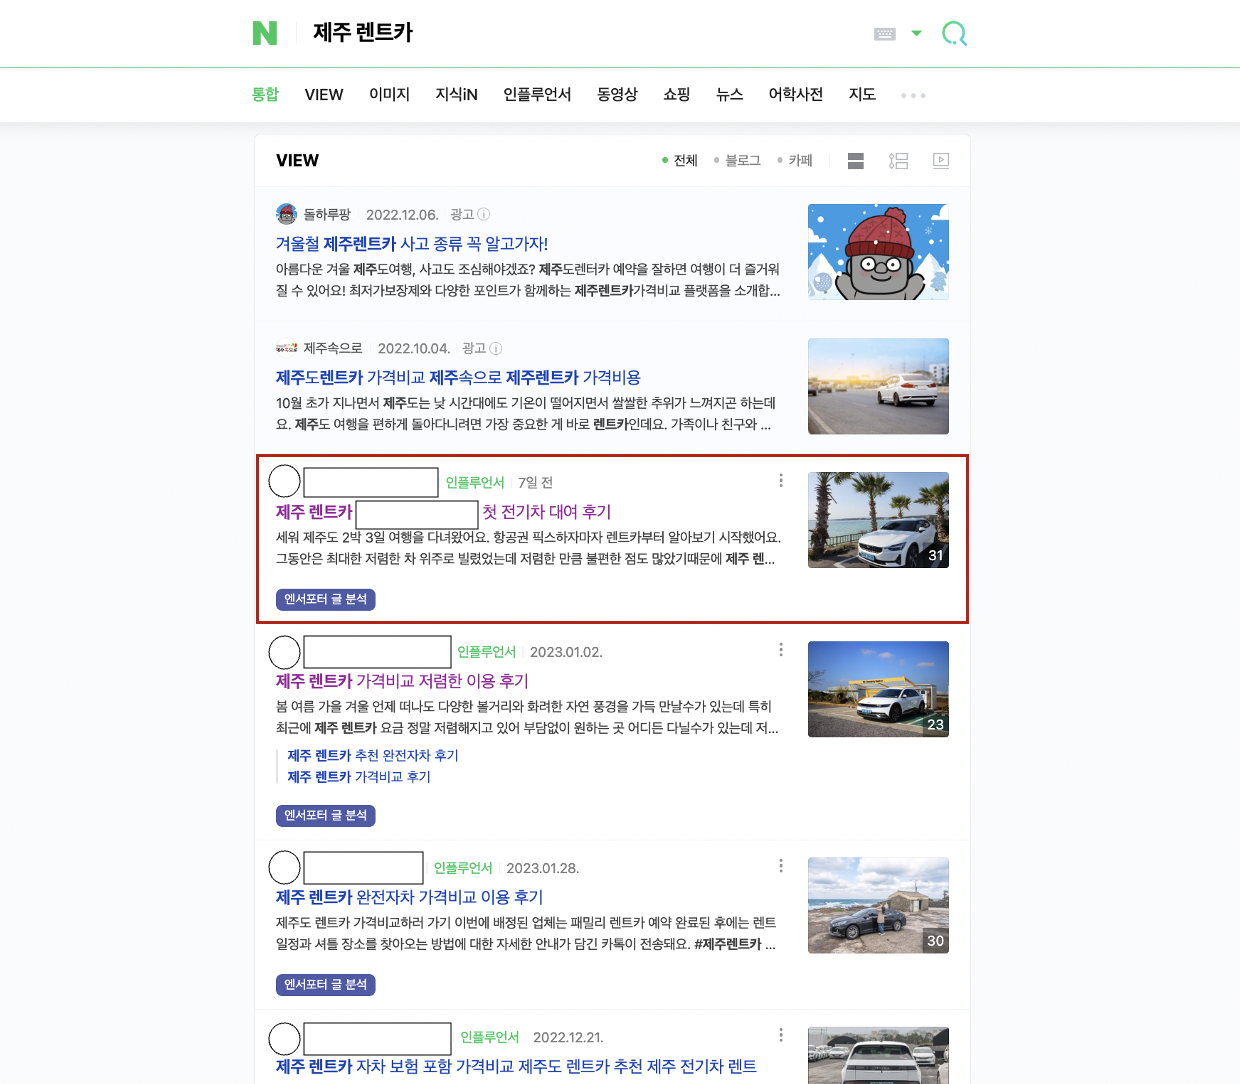Open more options on the highlighted influencer post
This screenshot has height=1084, width=1240.
[780, 480]
